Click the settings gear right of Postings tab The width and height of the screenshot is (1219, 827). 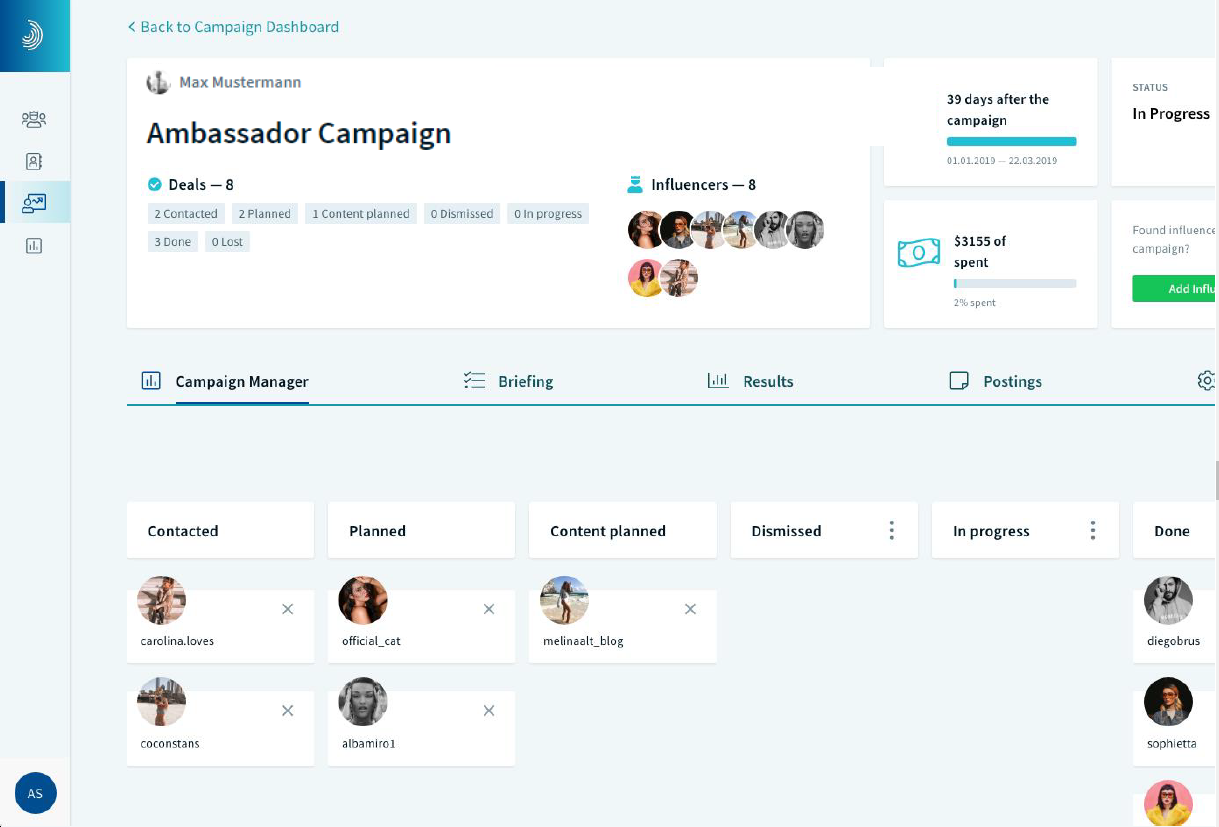pyautogui.click(x=1206, y=381)
